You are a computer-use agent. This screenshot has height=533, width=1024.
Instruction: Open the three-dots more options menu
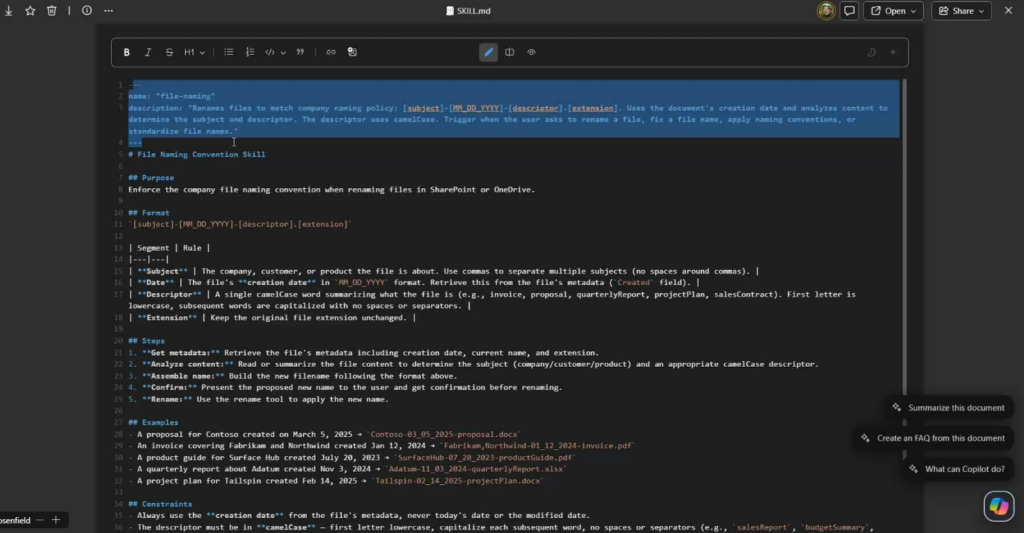click(x=108, y=10)
